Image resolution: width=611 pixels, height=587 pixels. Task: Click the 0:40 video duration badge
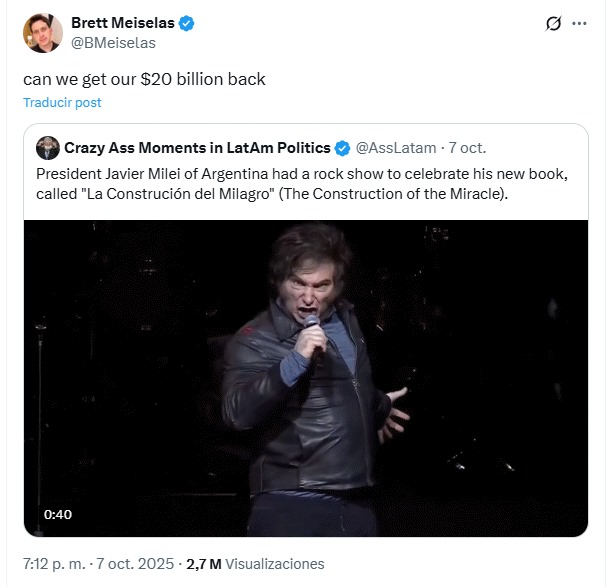coord(58,514)
